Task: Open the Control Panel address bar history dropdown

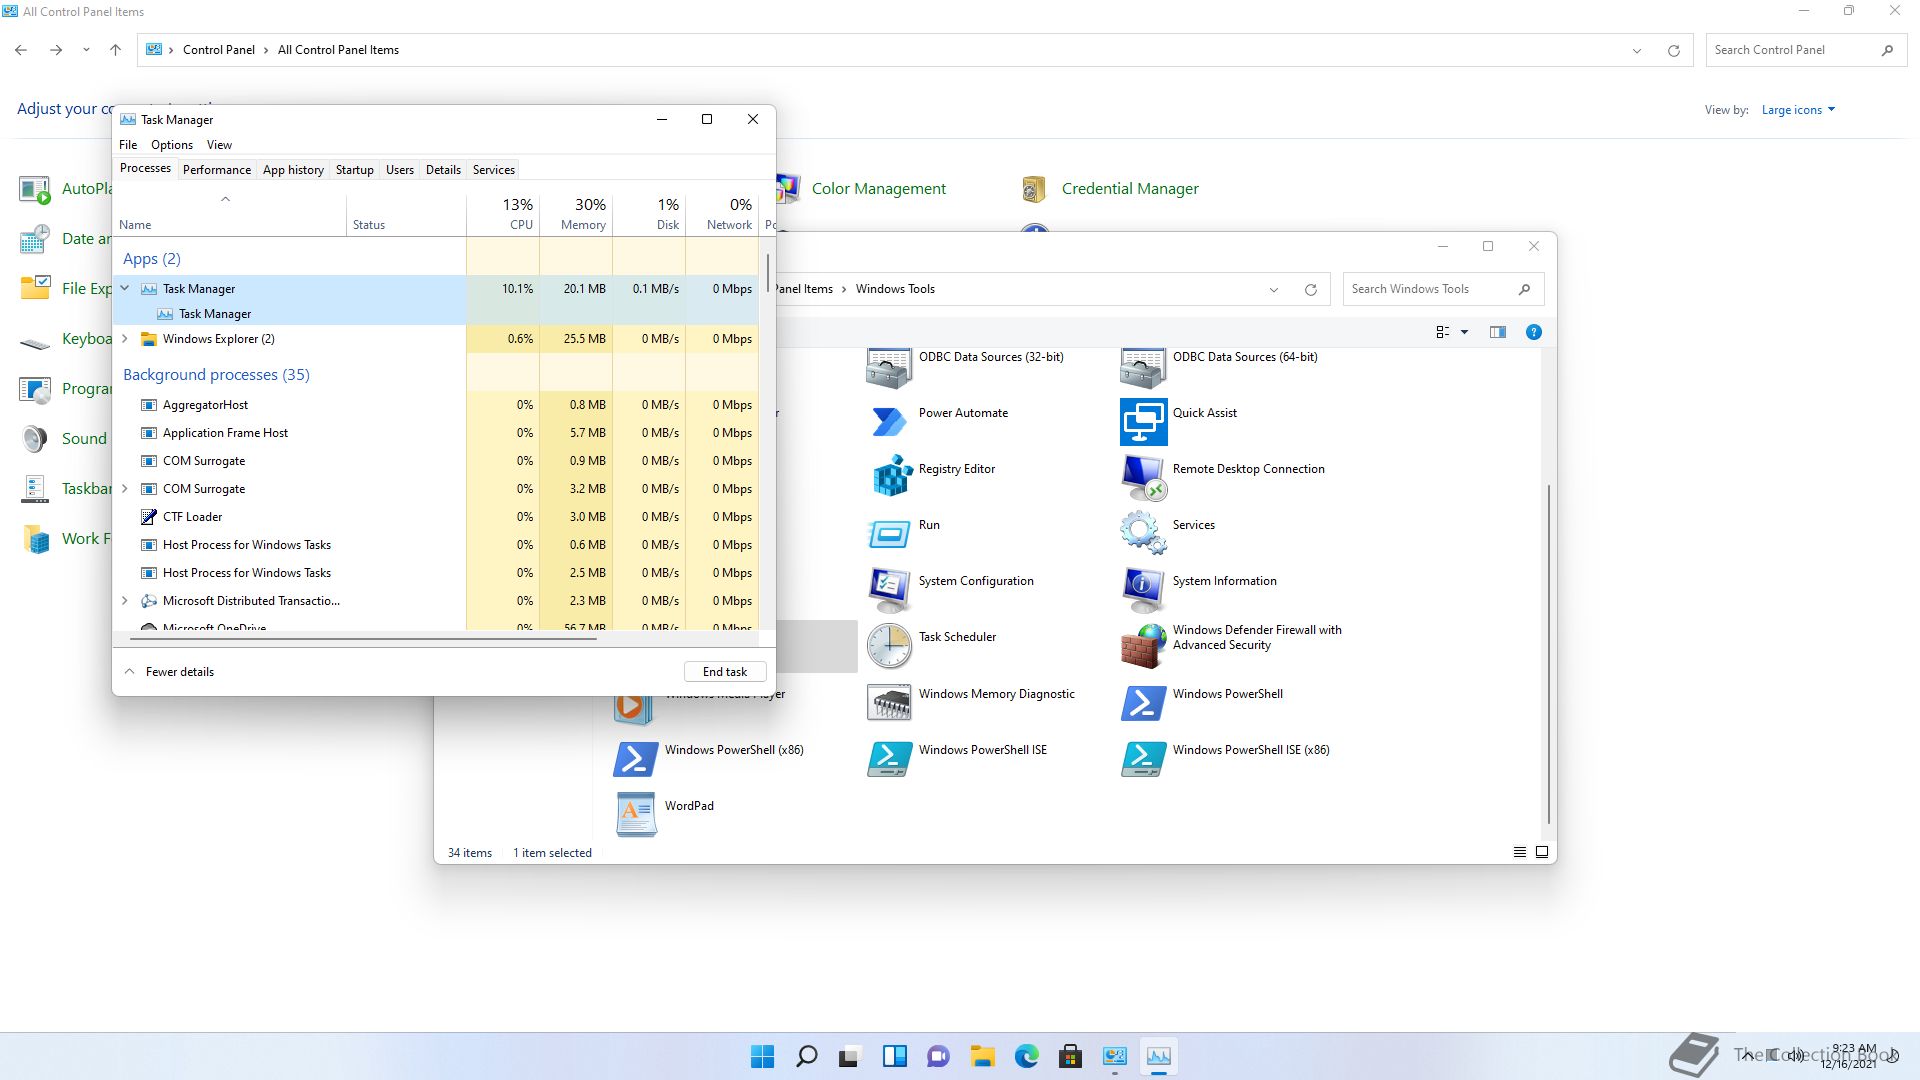Action: point(1637,51)
